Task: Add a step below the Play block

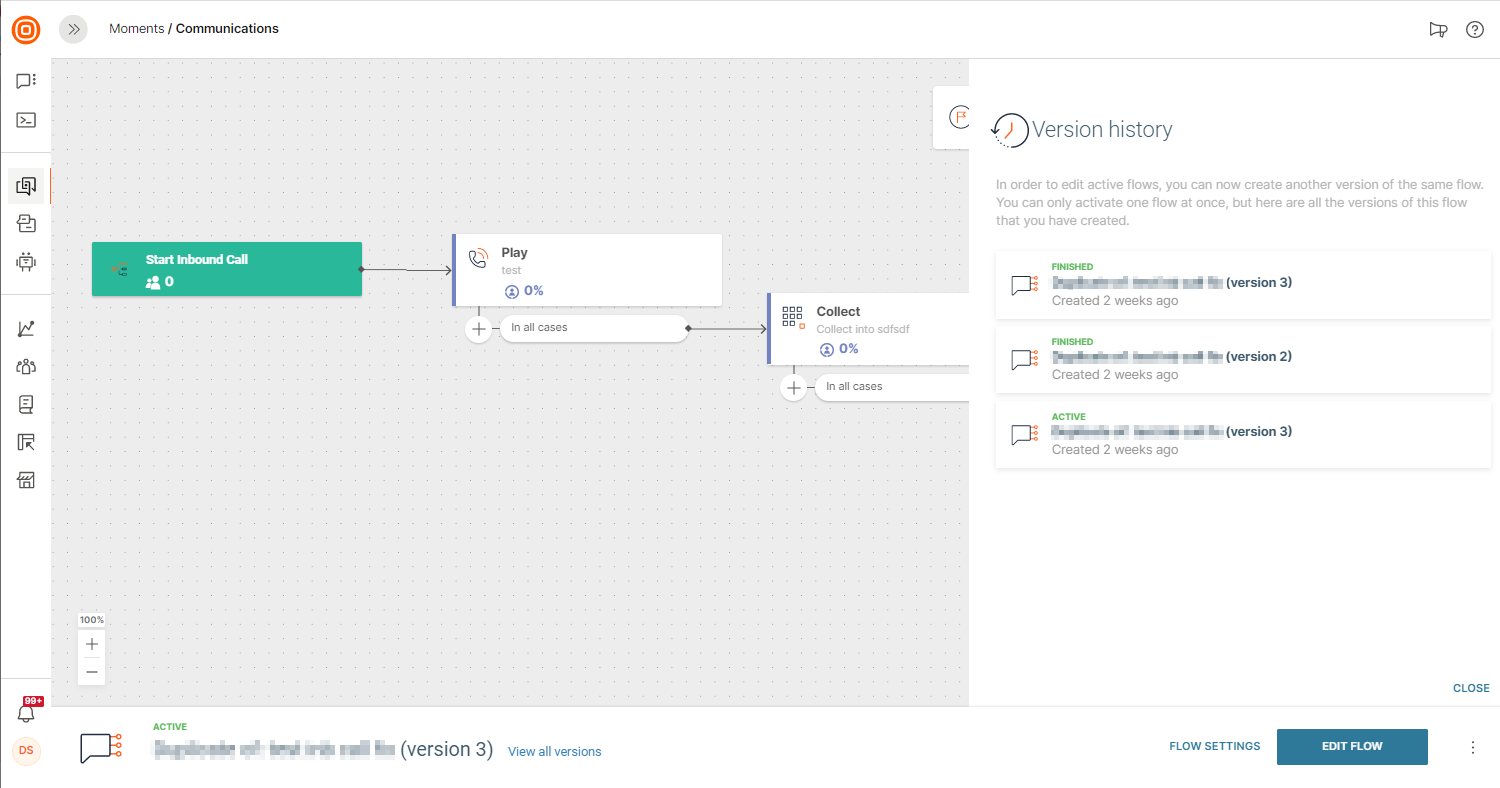Action: coord(479,328)
